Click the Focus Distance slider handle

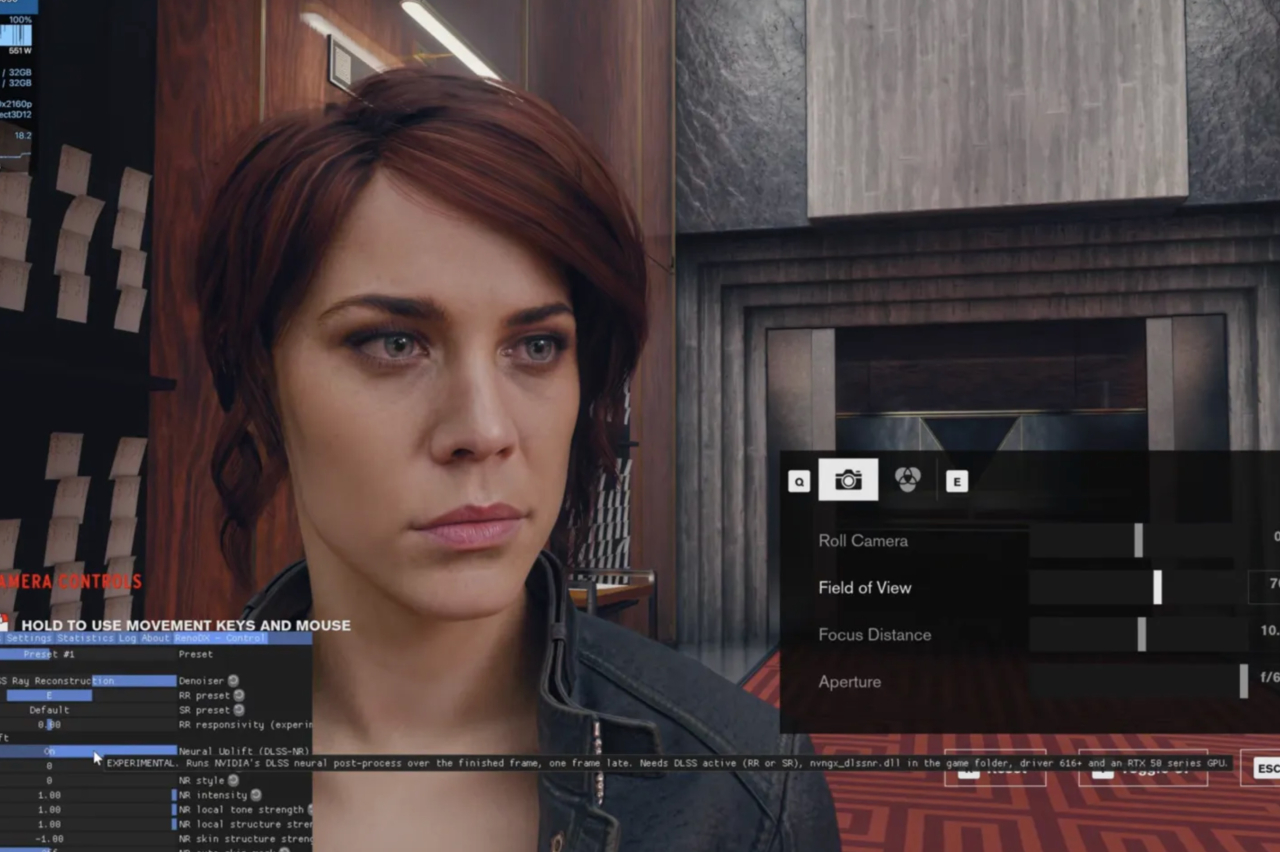(1141, 634)
